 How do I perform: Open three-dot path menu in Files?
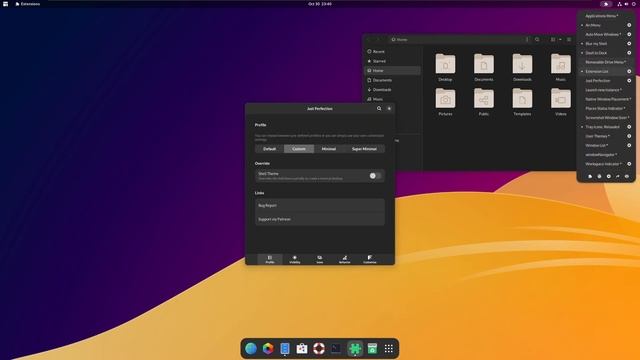click(x=527, y=40)
